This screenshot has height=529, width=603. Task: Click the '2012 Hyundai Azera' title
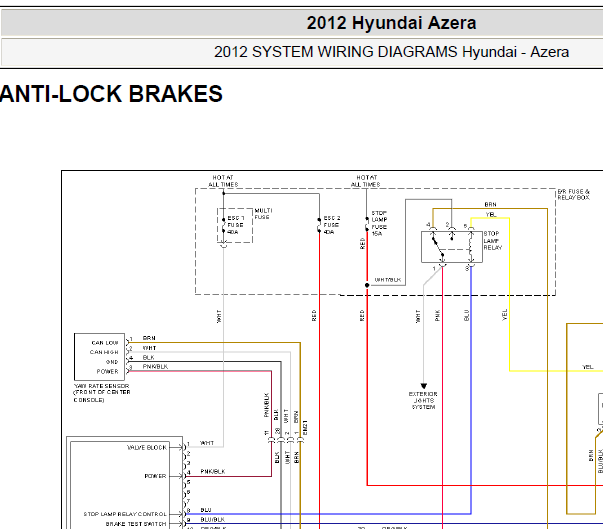pyautogui.click(x=391, y=23)
